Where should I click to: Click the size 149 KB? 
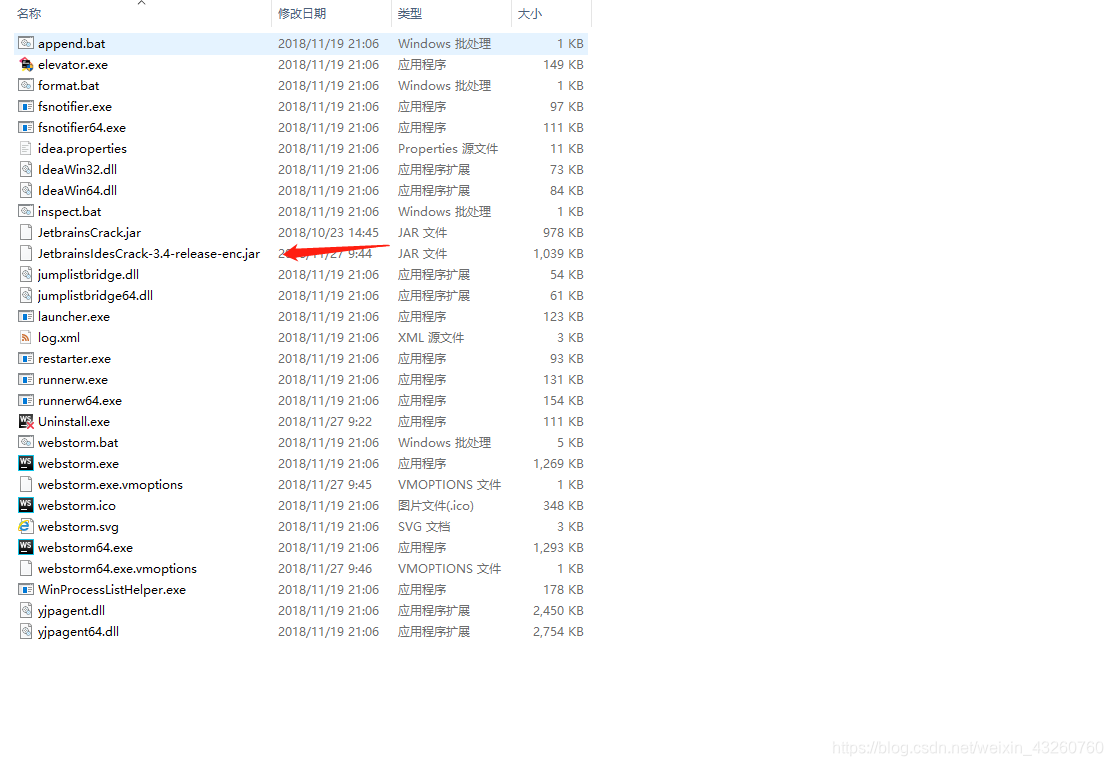[564, 65]
